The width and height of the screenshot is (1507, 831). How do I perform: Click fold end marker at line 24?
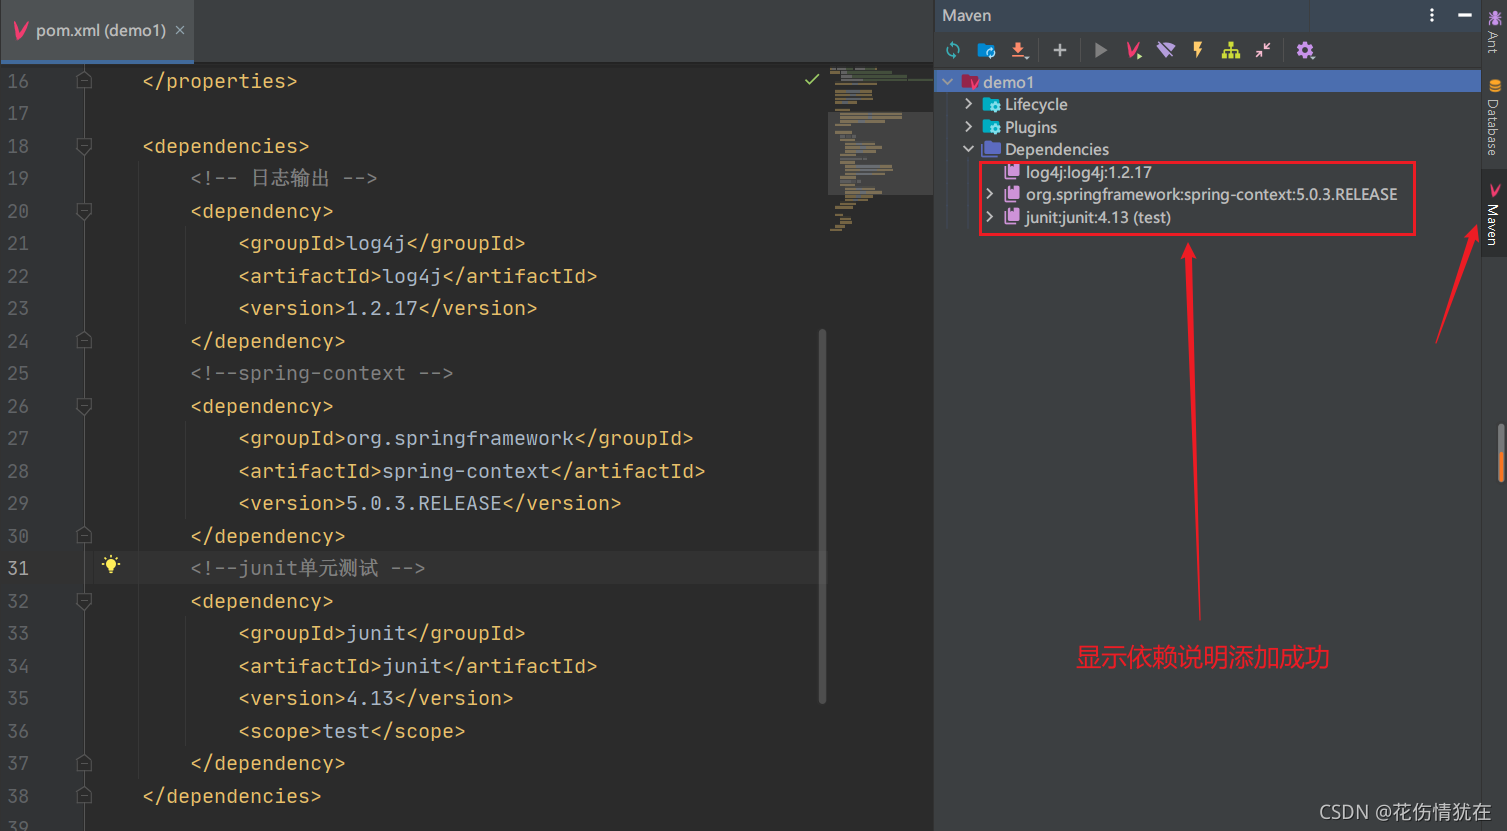[84, 341]
